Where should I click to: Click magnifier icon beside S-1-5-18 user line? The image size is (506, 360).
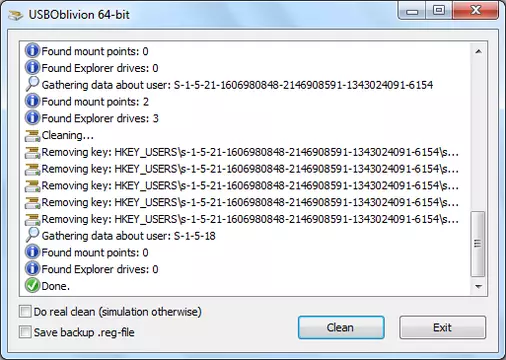pos(32,235)
